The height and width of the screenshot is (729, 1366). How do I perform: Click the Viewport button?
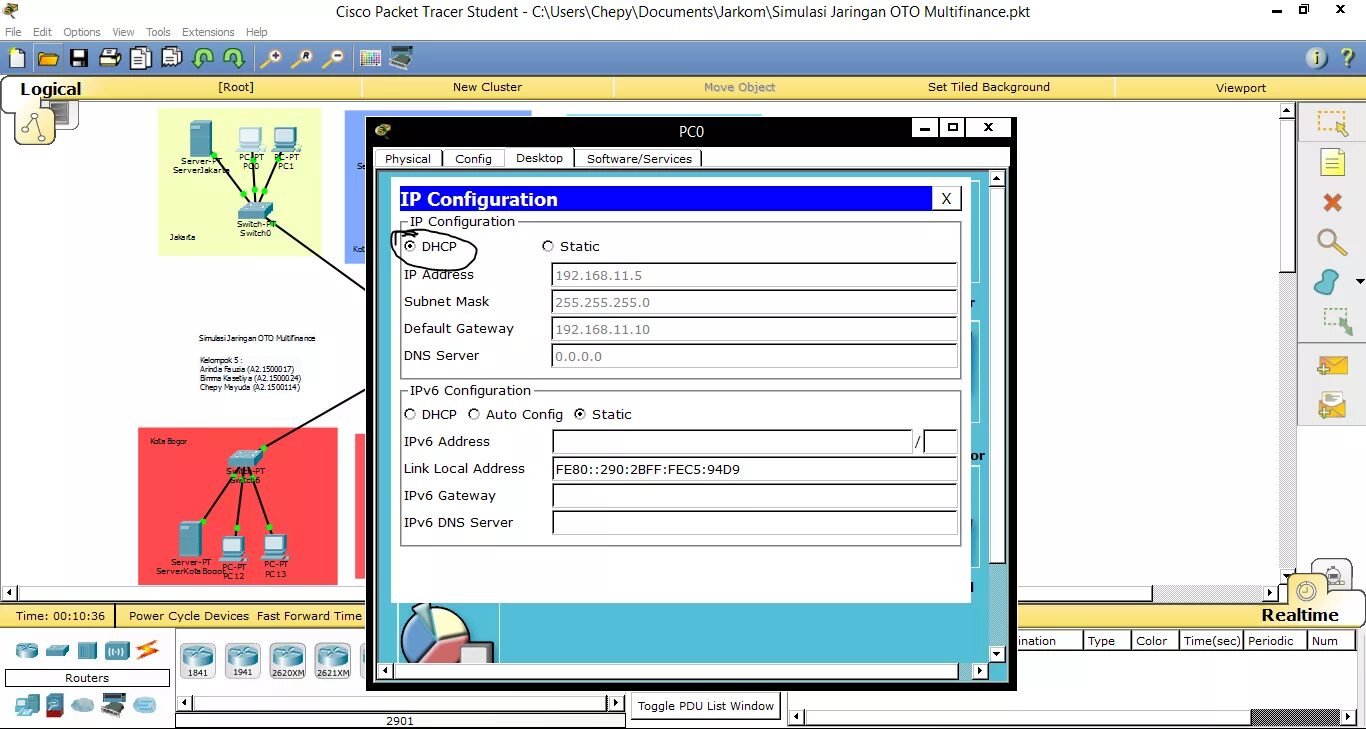tap(1241, 88)
